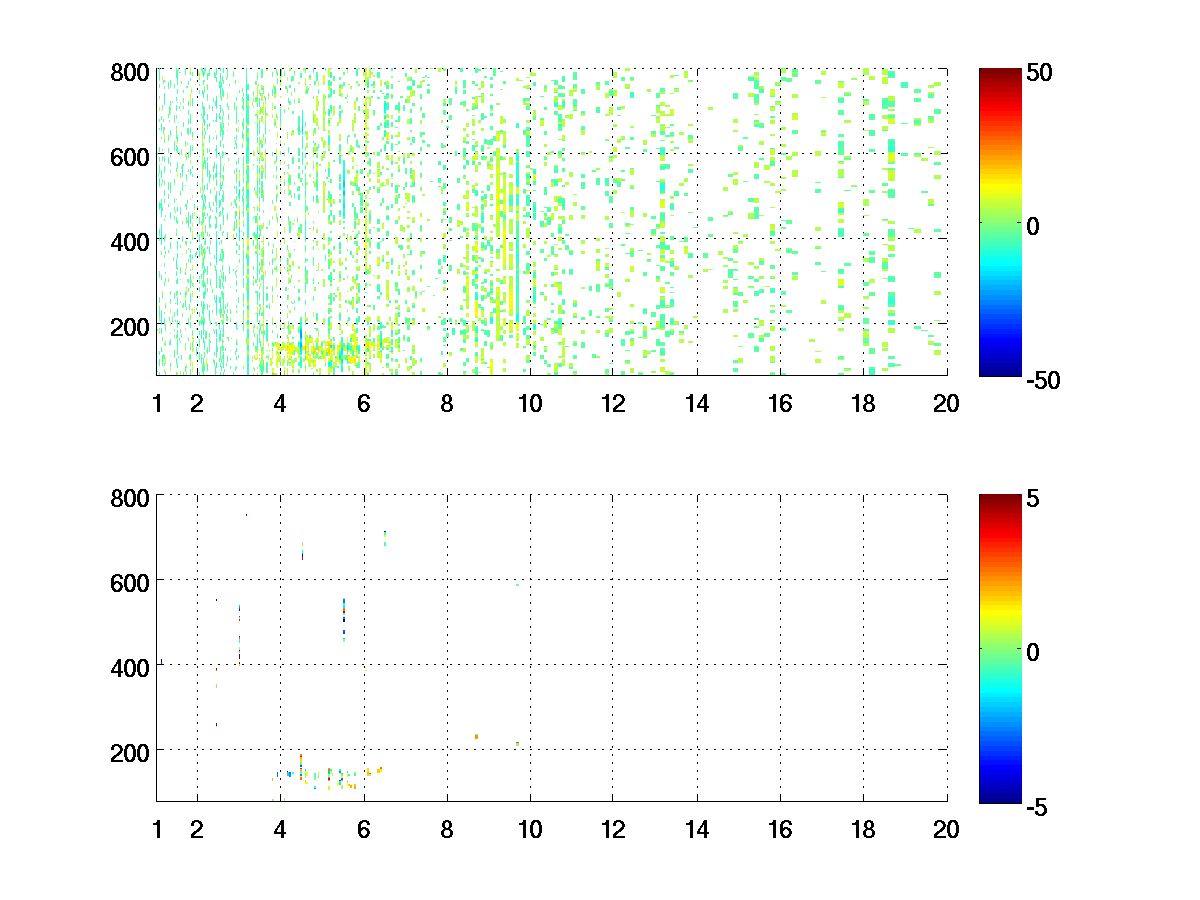Viewport: 1200px width, 900px height.
Task: Click x-axis tick "1" under lower plot
Action: [x=157, y=829]
